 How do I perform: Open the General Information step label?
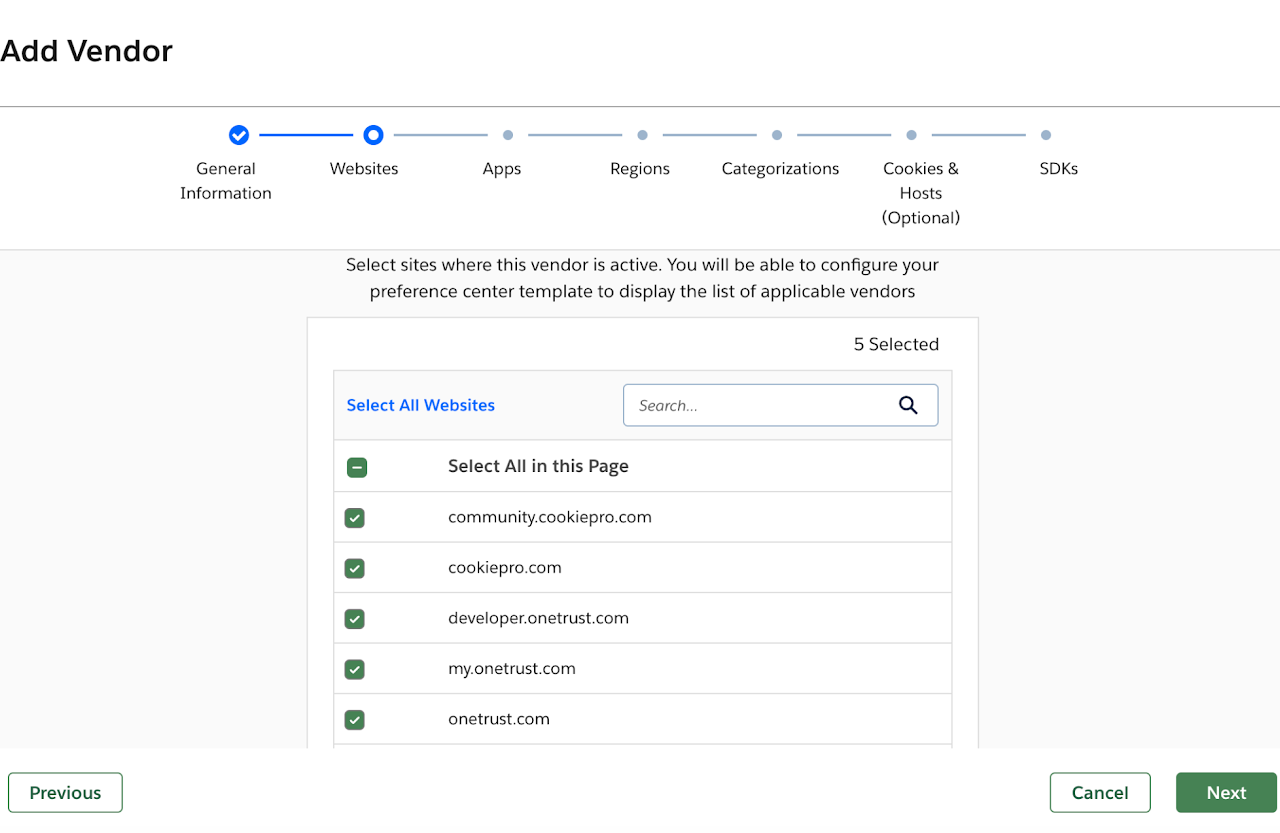pyautogui.click(x=226, y=181)
